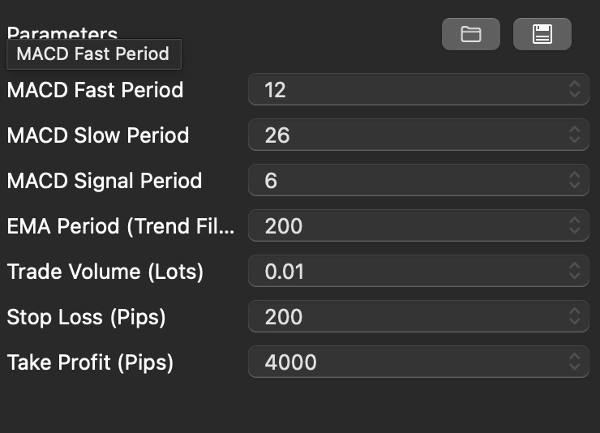Viewport: 600px width, 433px height.
Task: Click the stepper arrows for MACD Slow Period
Action: tap(575, 135)
